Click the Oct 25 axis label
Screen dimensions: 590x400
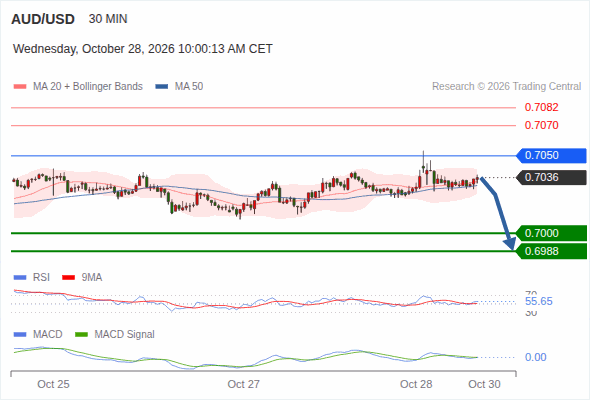(x=53, y=384)
